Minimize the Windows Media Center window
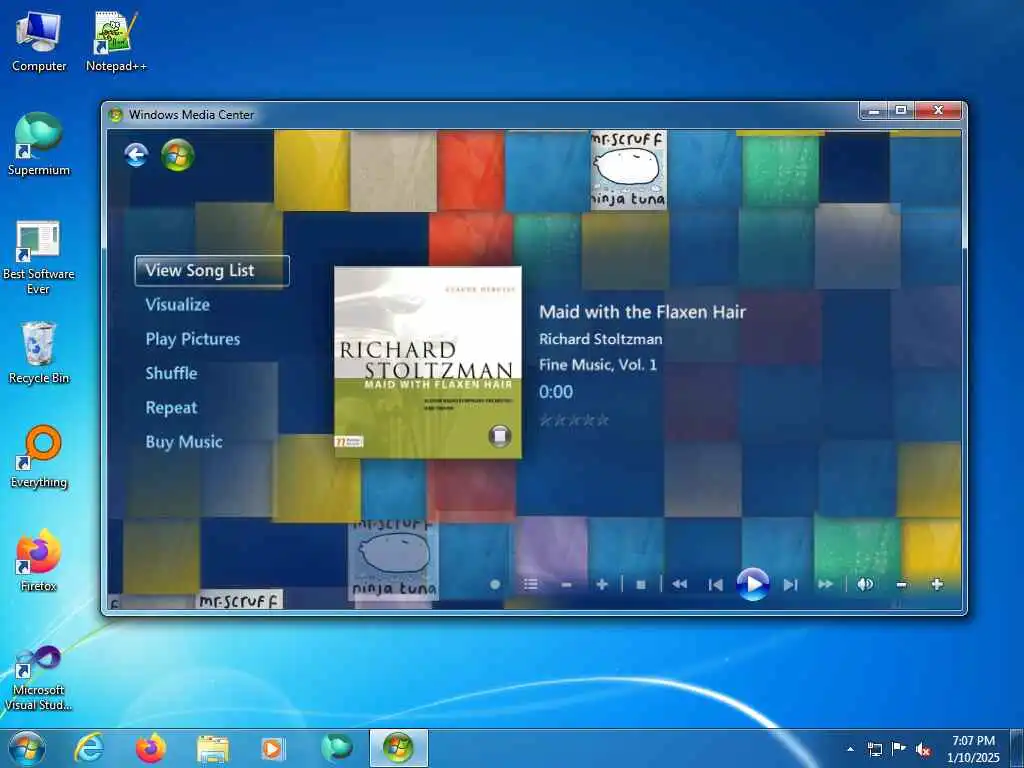 (874, 111)
